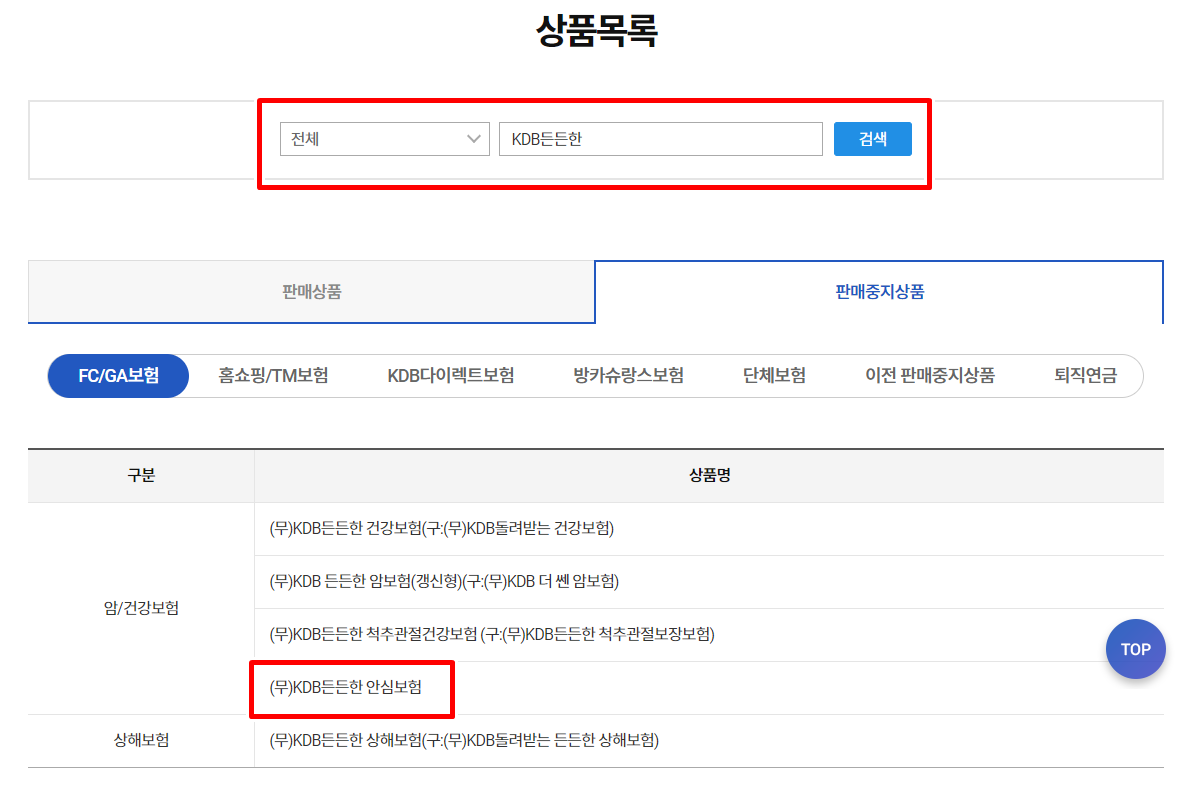
Task: Click the 검색 search button
Action: click(873, 139)
